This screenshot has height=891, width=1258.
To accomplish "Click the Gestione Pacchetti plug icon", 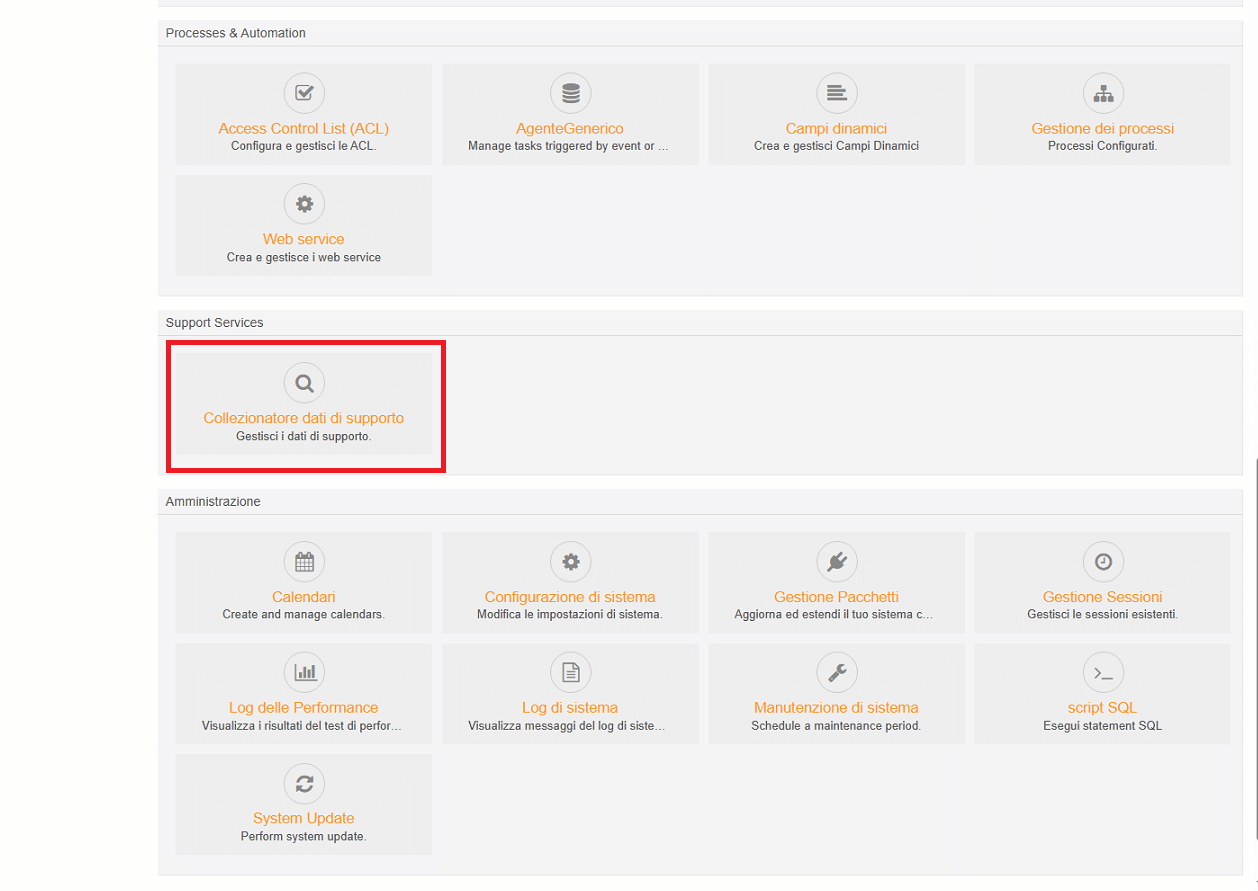I will tap(836, 562).
